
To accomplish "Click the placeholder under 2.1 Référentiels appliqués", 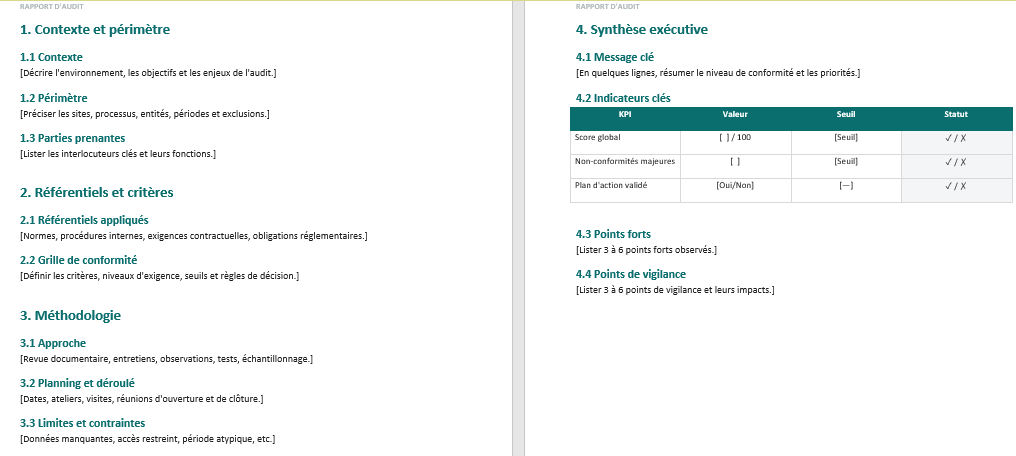I will click(193, 236).
